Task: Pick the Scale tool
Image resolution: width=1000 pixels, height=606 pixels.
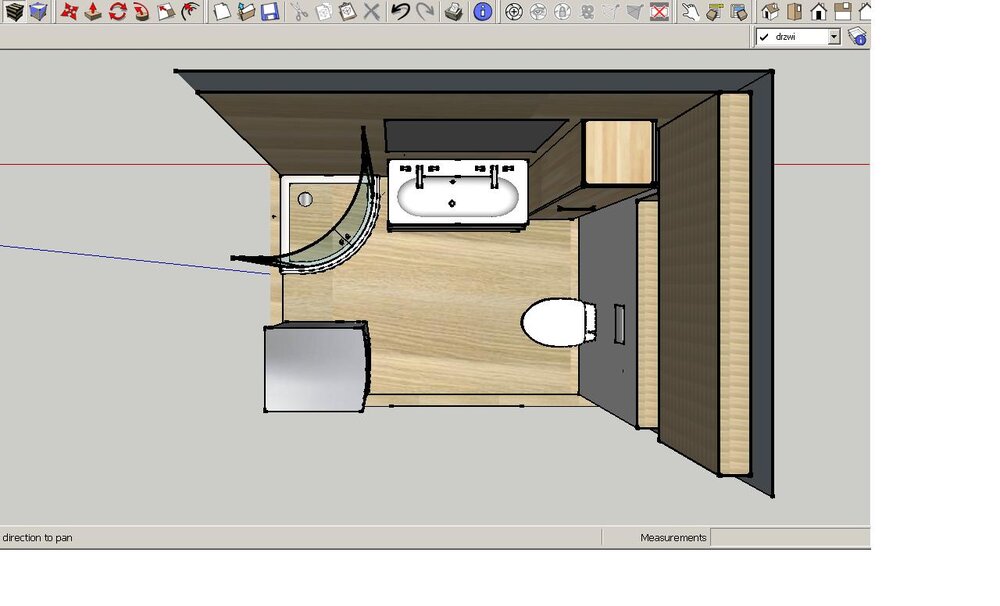Action: 165,12
